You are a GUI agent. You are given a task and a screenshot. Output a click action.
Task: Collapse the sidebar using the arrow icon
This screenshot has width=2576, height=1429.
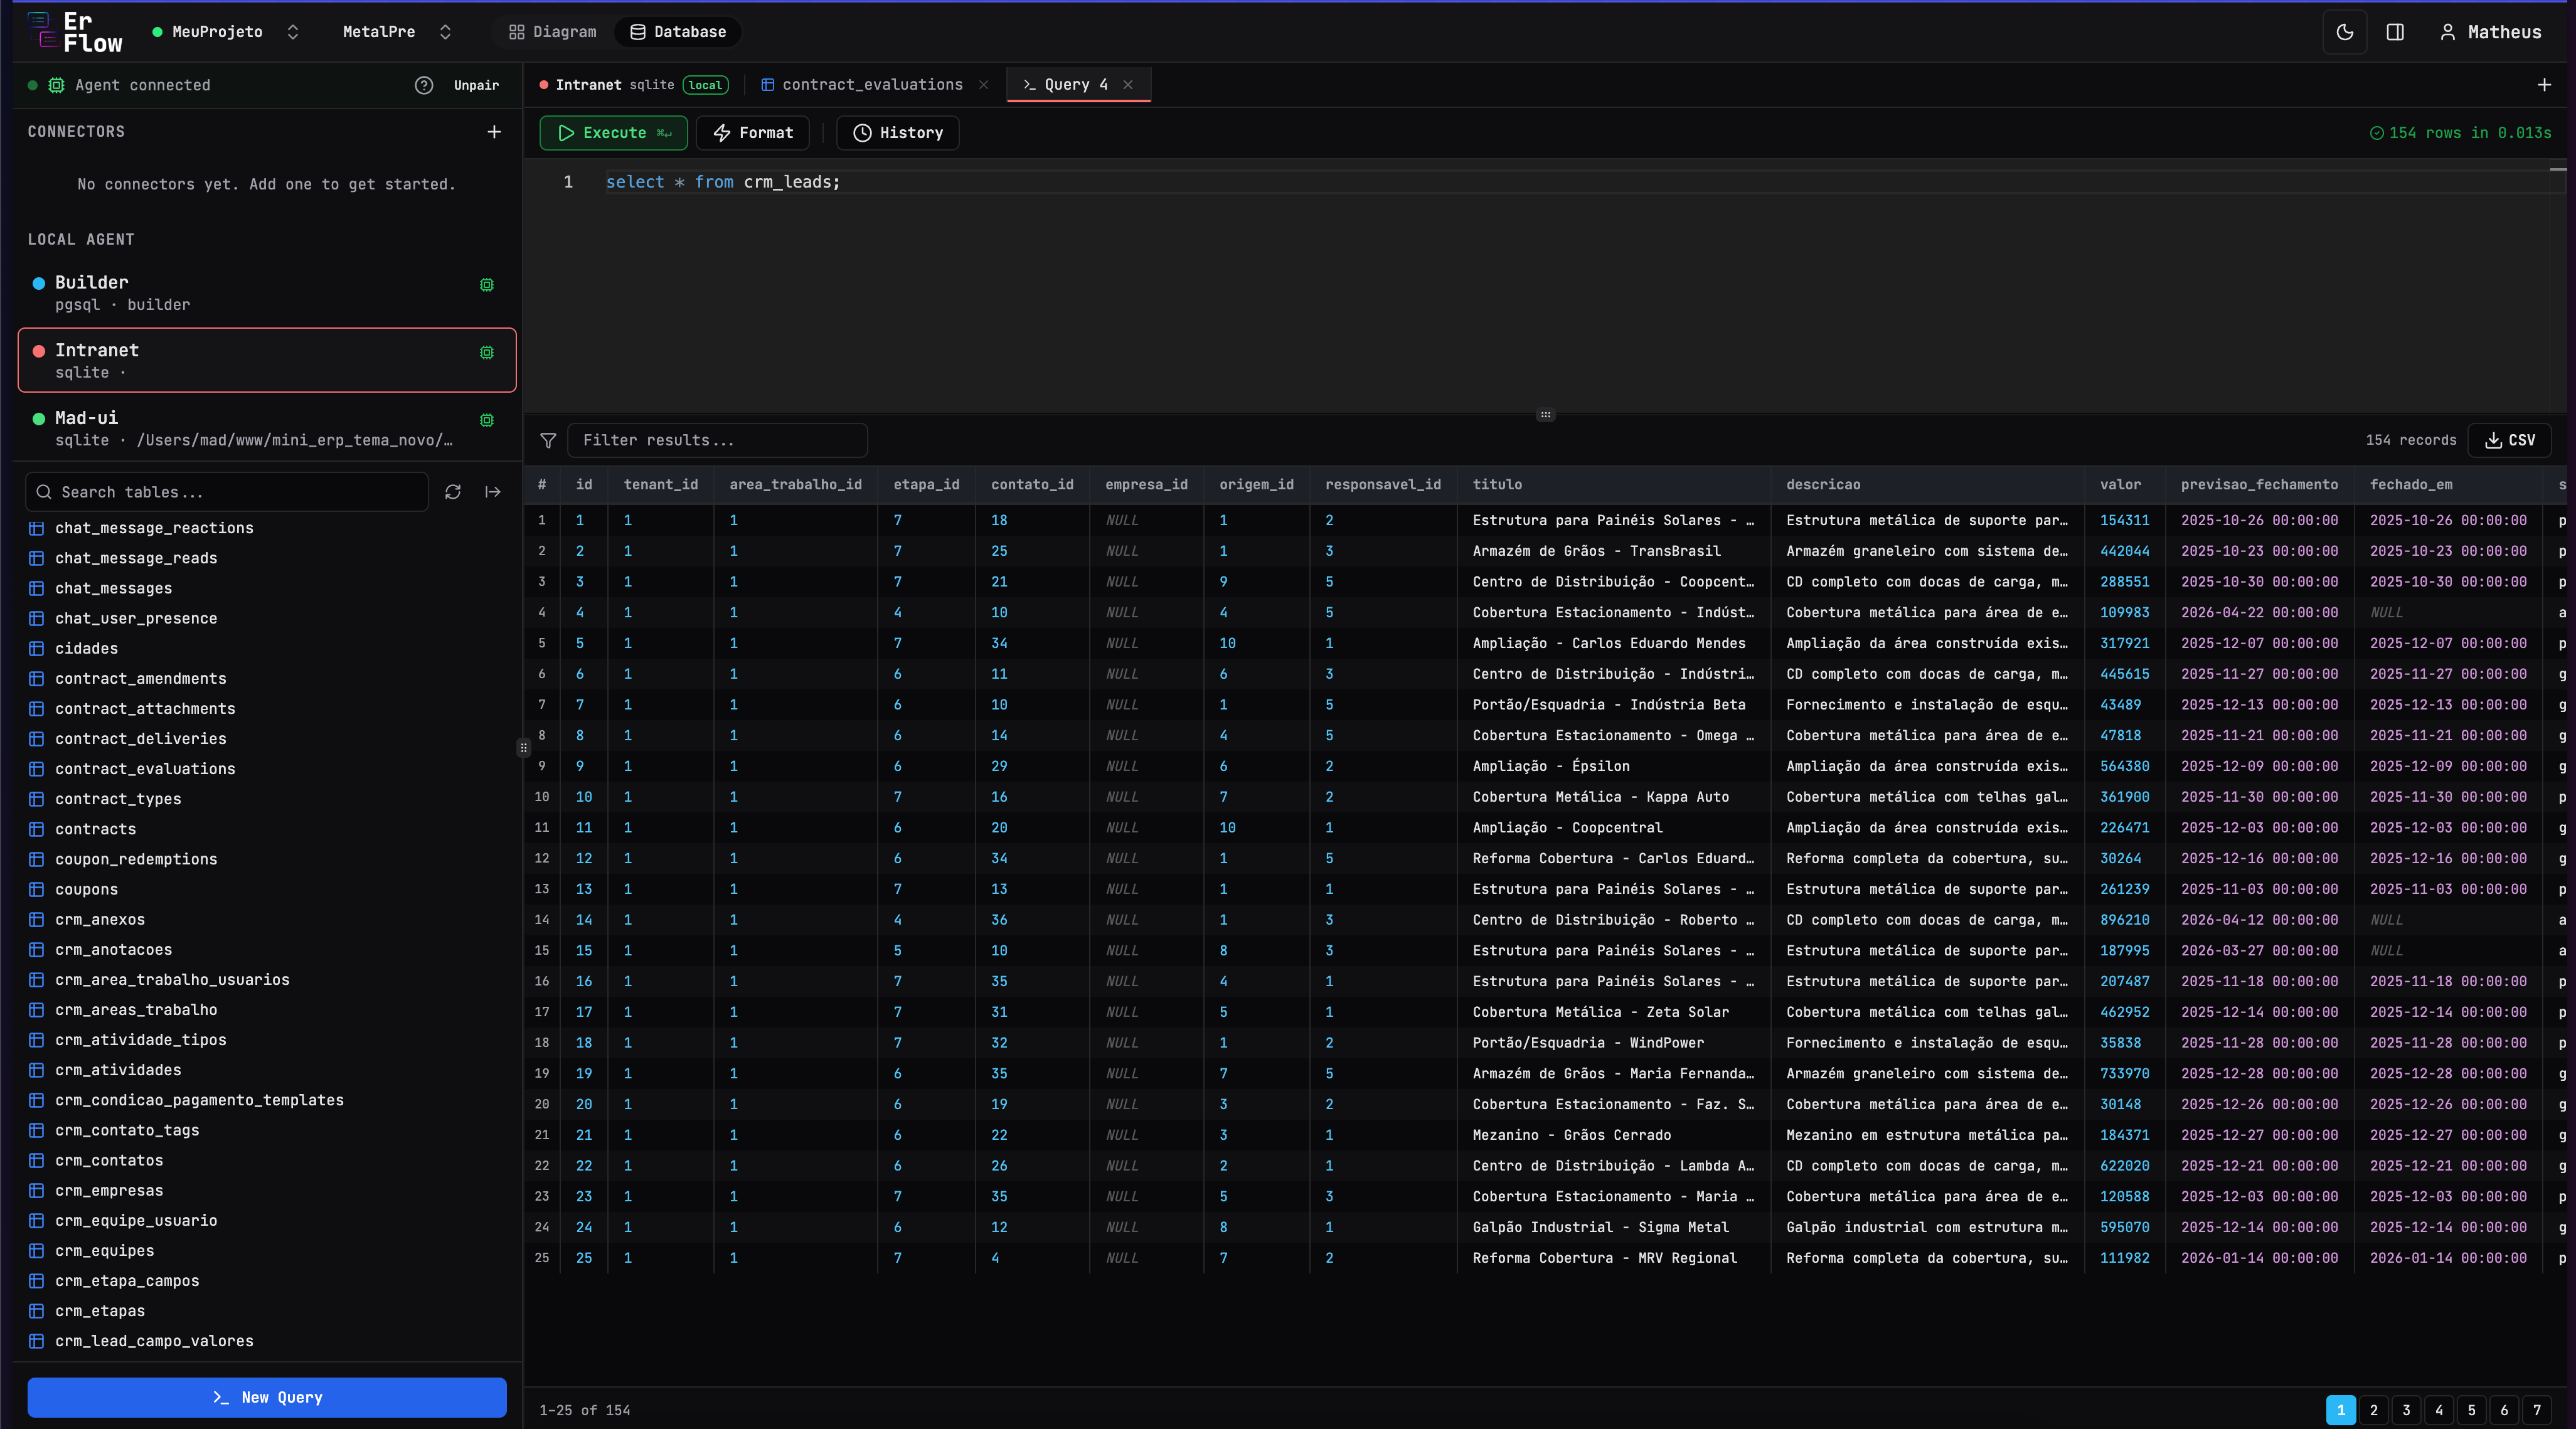click(493, 492)
